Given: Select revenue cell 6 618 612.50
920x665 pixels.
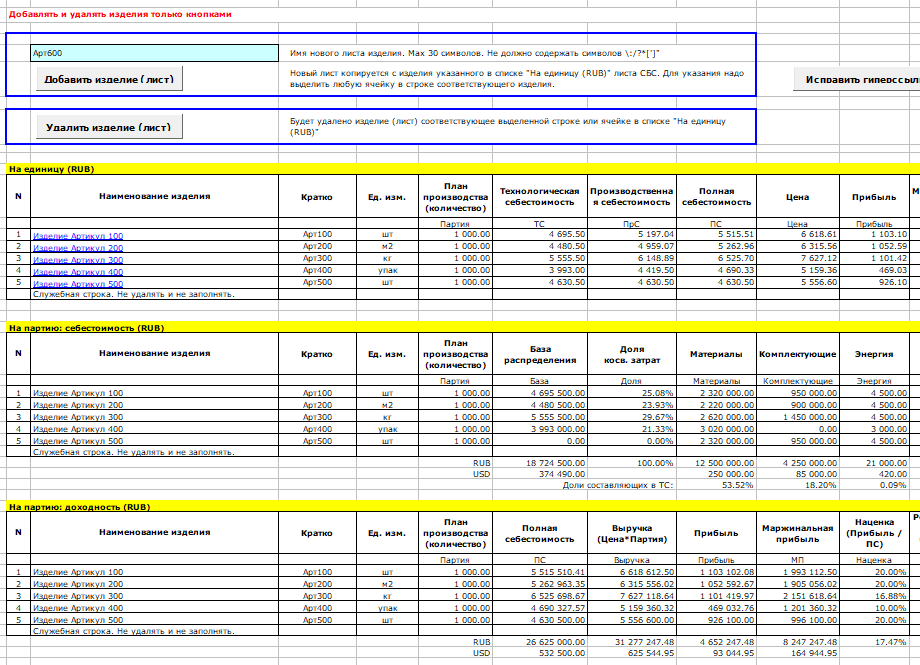Looking at the screenshot, I should tap(631, 572).
